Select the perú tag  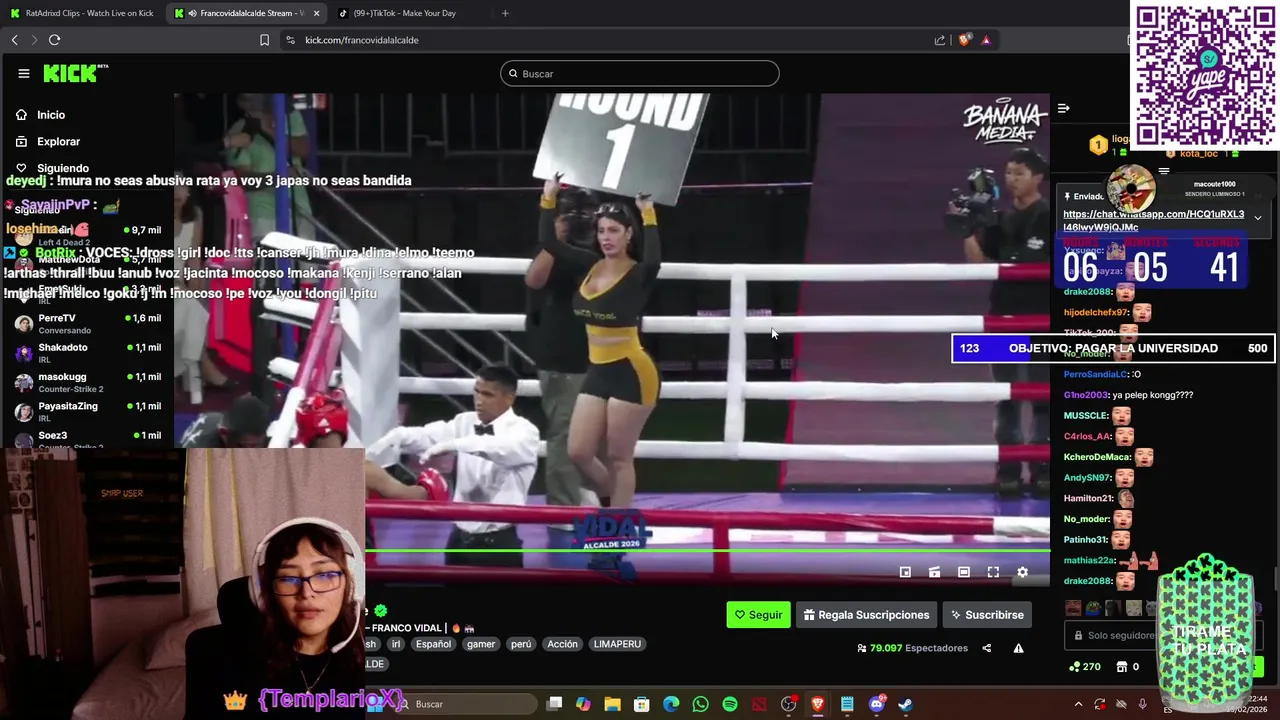(x=521, y=644)
